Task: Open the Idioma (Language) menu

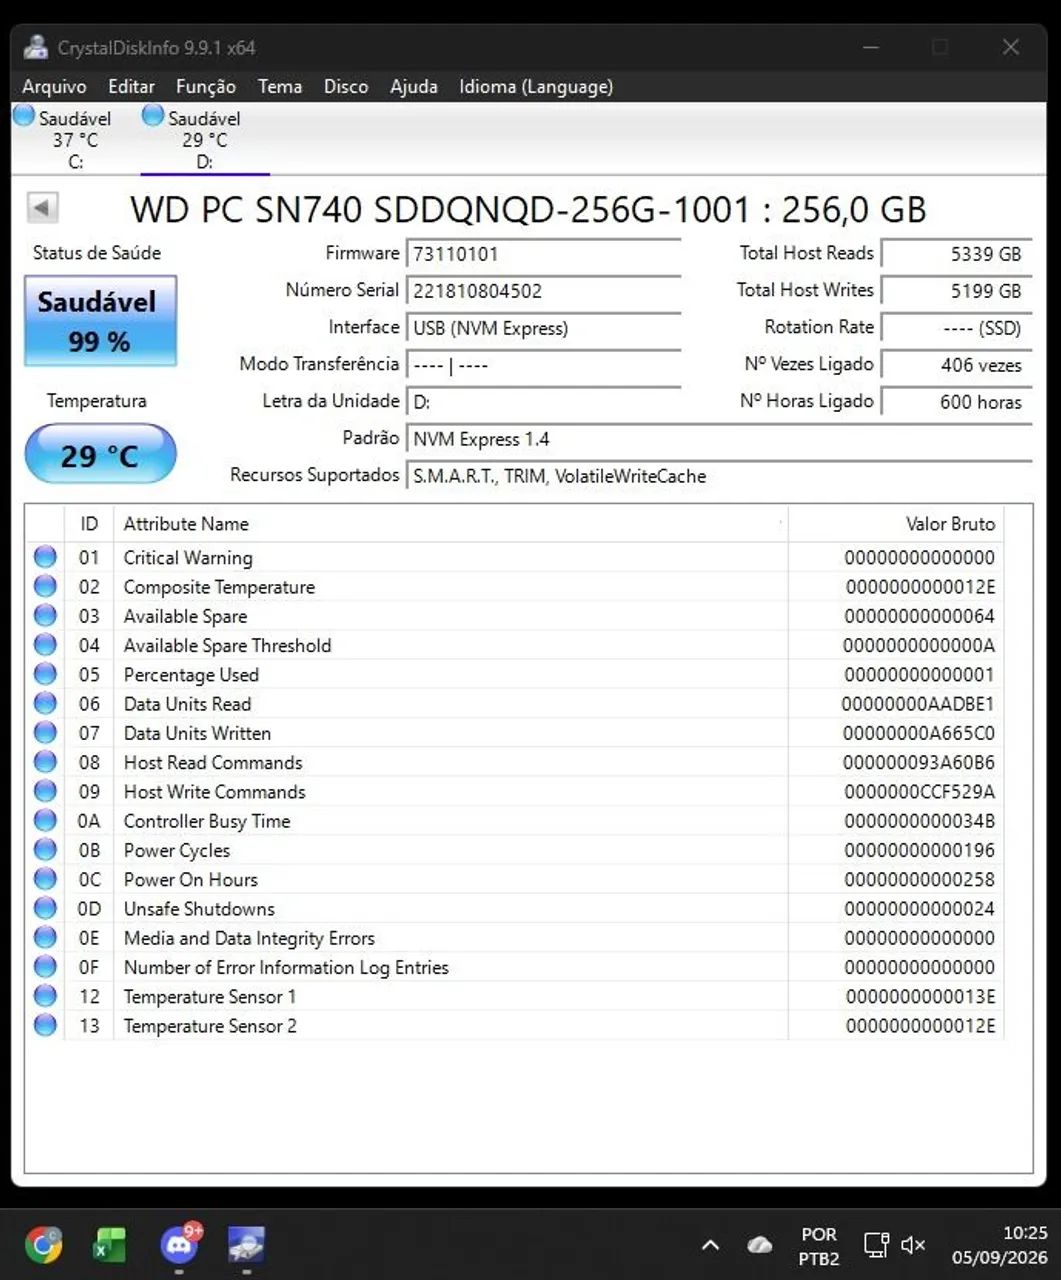Action: [x=536, y=86]
